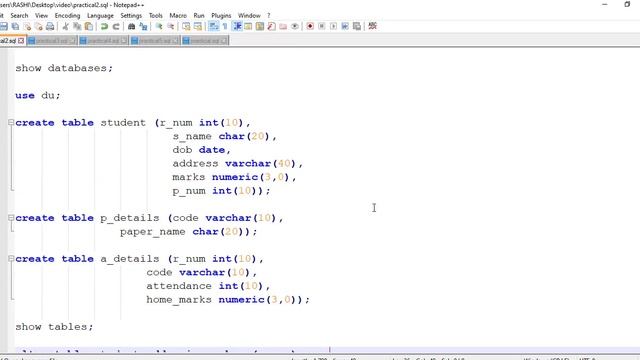Place cursor on 'show databases;' line
Image resolution: width=640 pixels, height=360 pixels.
[64, 68]
